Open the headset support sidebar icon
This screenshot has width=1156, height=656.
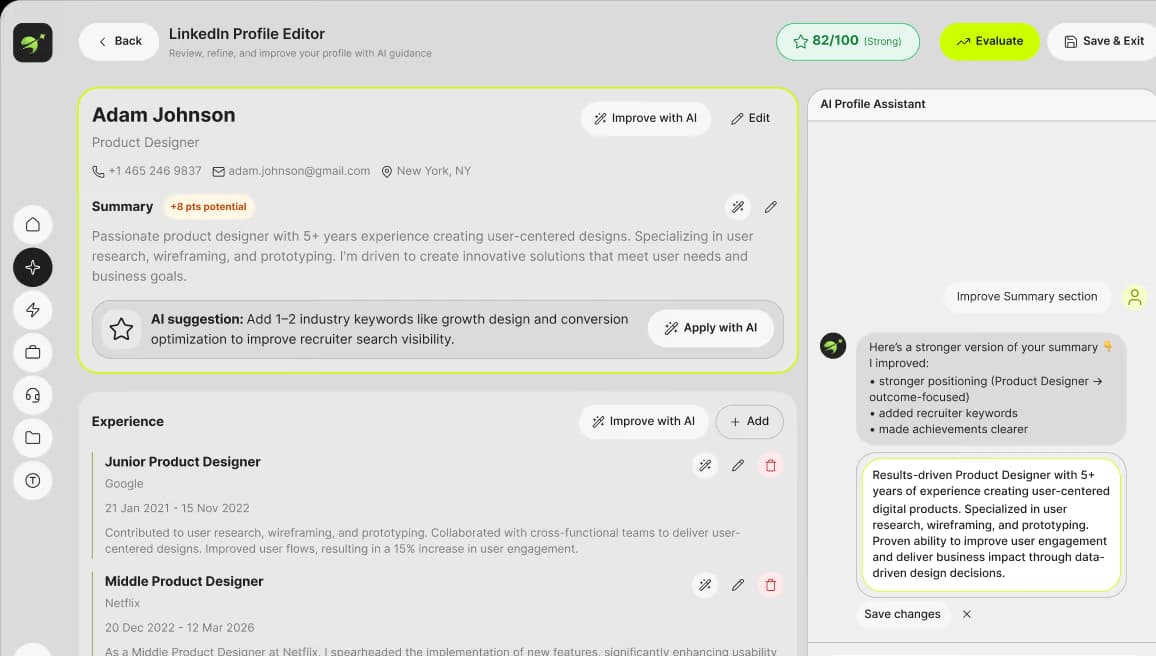click(x=32, y=395)
